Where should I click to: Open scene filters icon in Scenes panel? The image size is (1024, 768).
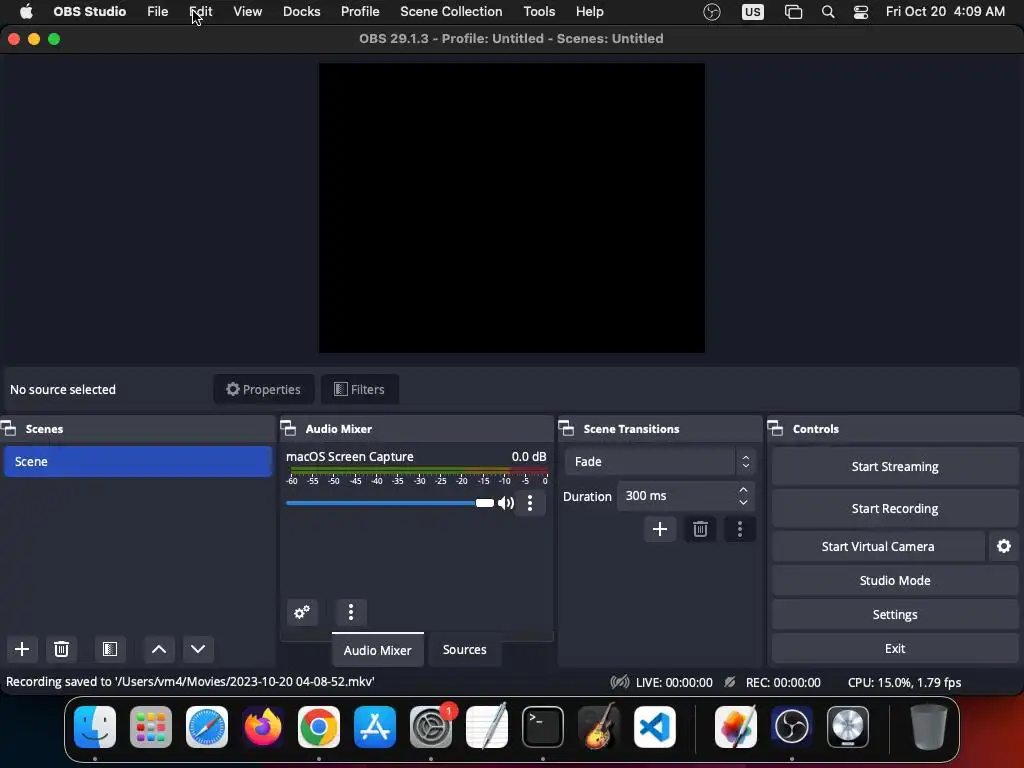[110, 649]
